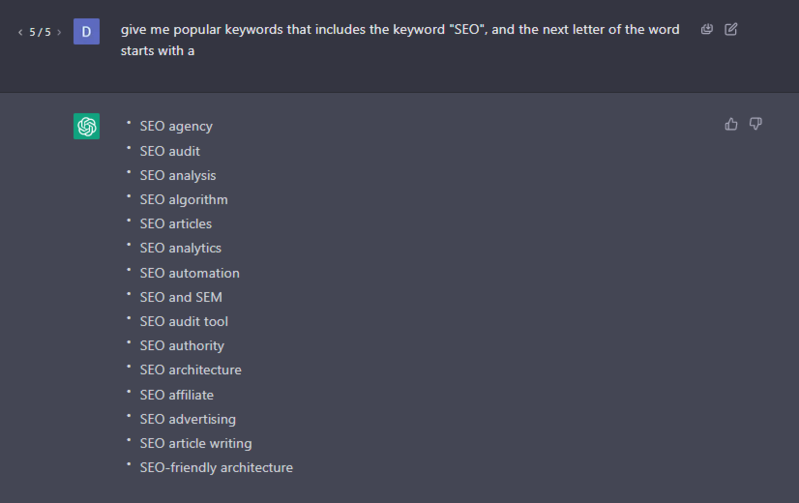This screenshot has height=503, width=799.
Task: Give the response a thumbs up
Action: [731, 124]
